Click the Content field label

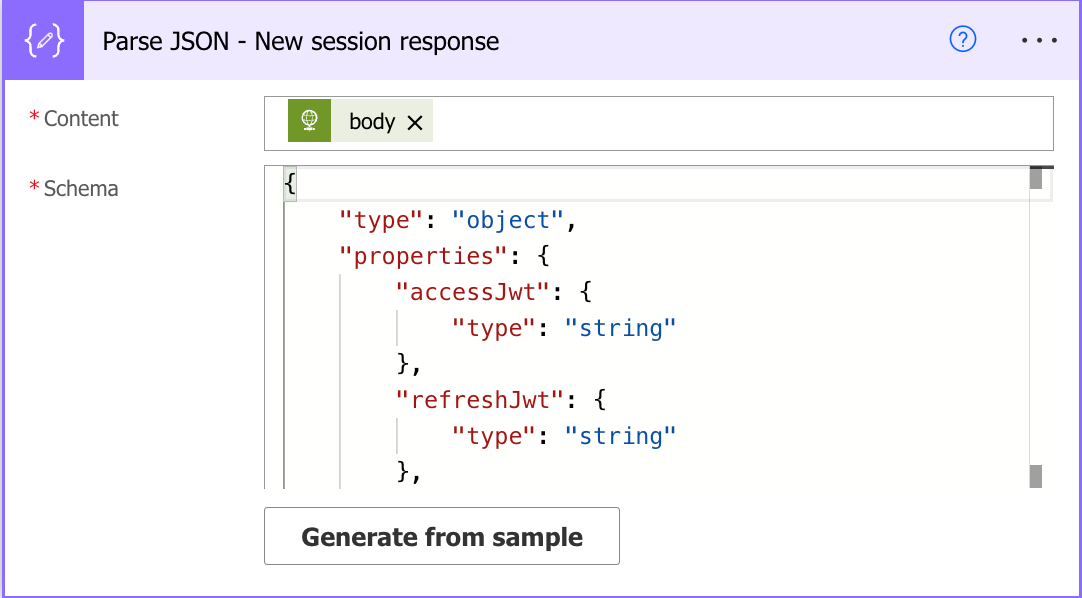pyautogui.click(x=80, y=119)
